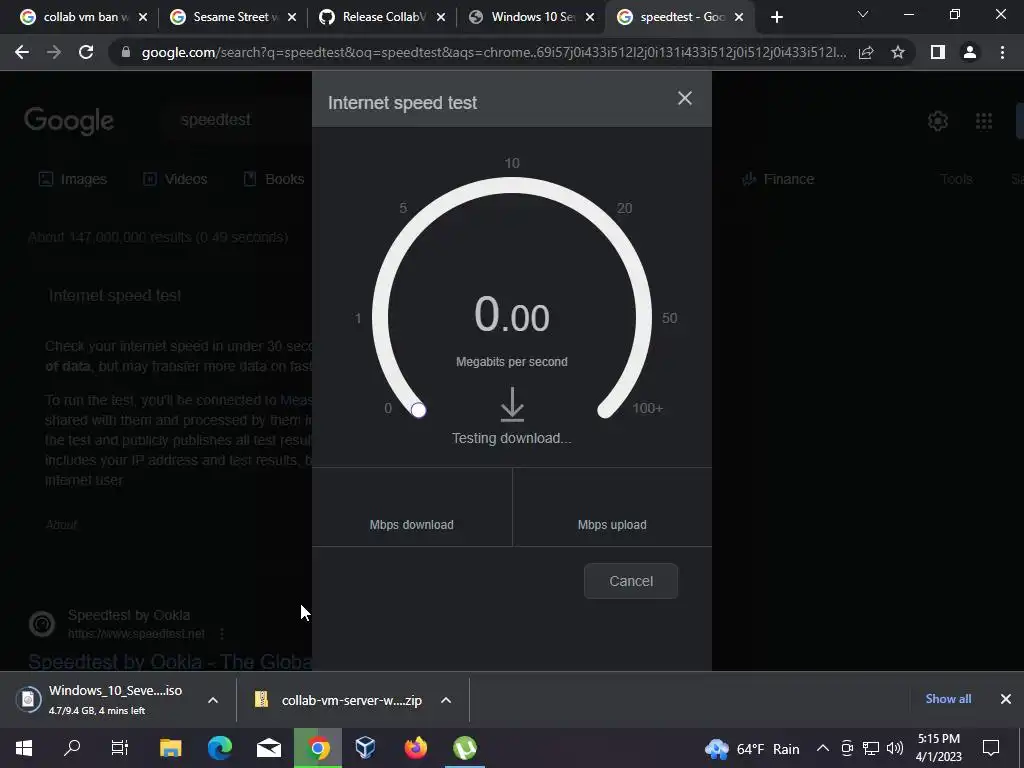Click the address bar URL
Image resolution: width=1024 pixels, height=768 pixels.
coord(494,52)
